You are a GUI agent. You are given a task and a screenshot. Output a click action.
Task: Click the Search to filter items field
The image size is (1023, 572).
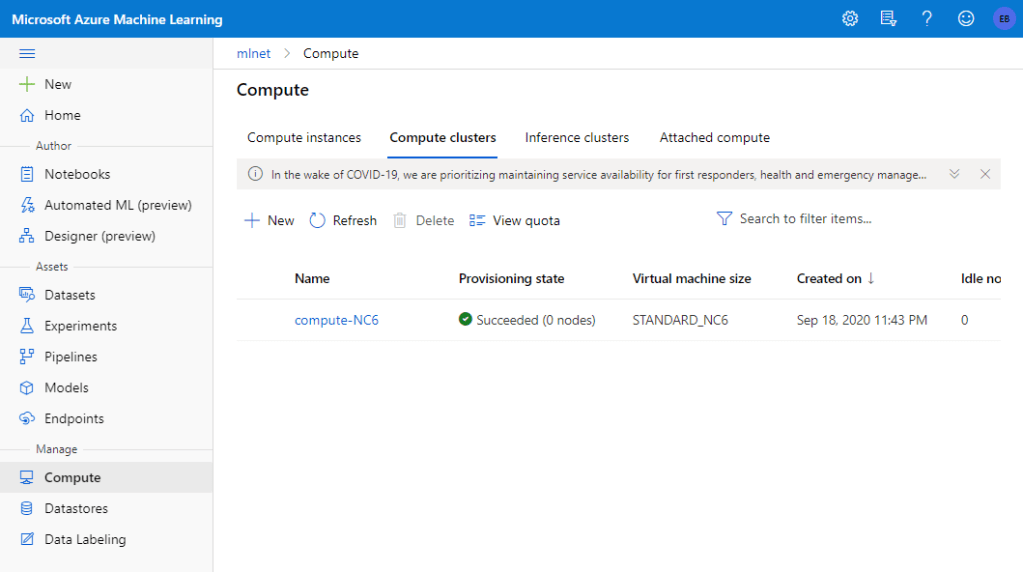(805, 219)
